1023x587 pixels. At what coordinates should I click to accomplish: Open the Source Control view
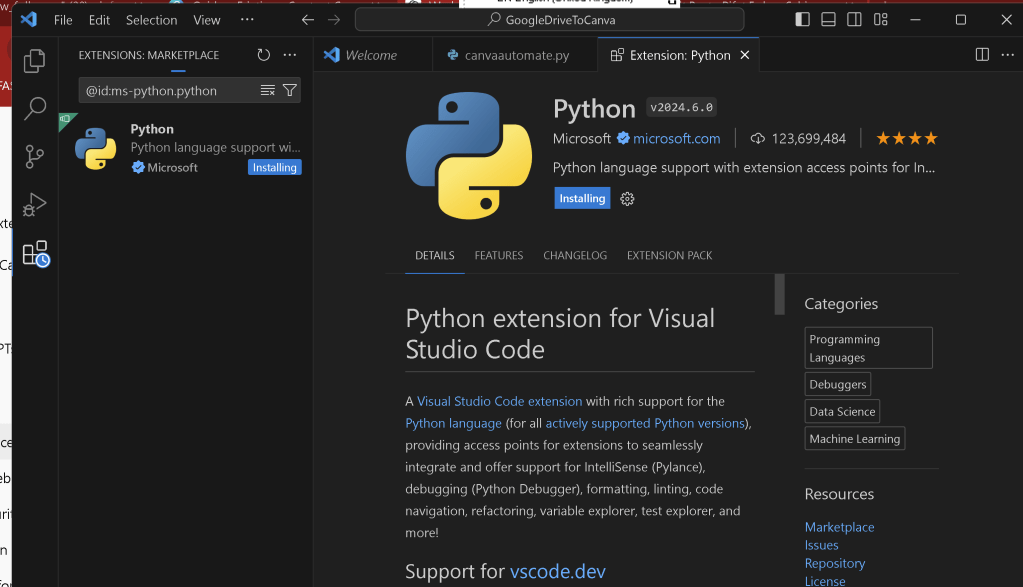[x=35, y=157]
